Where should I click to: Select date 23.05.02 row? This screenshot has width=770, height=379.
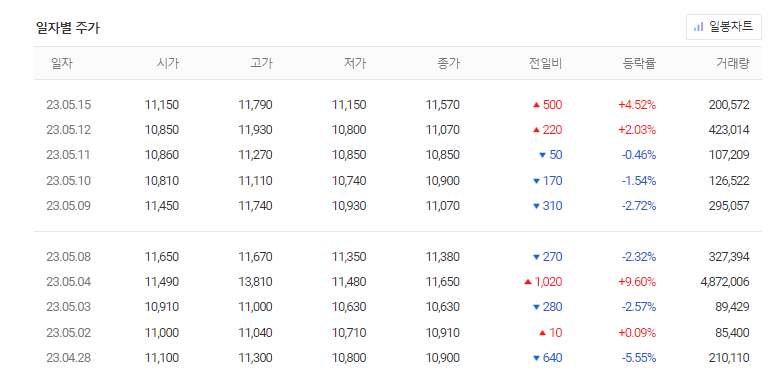[x=398, y=333]
